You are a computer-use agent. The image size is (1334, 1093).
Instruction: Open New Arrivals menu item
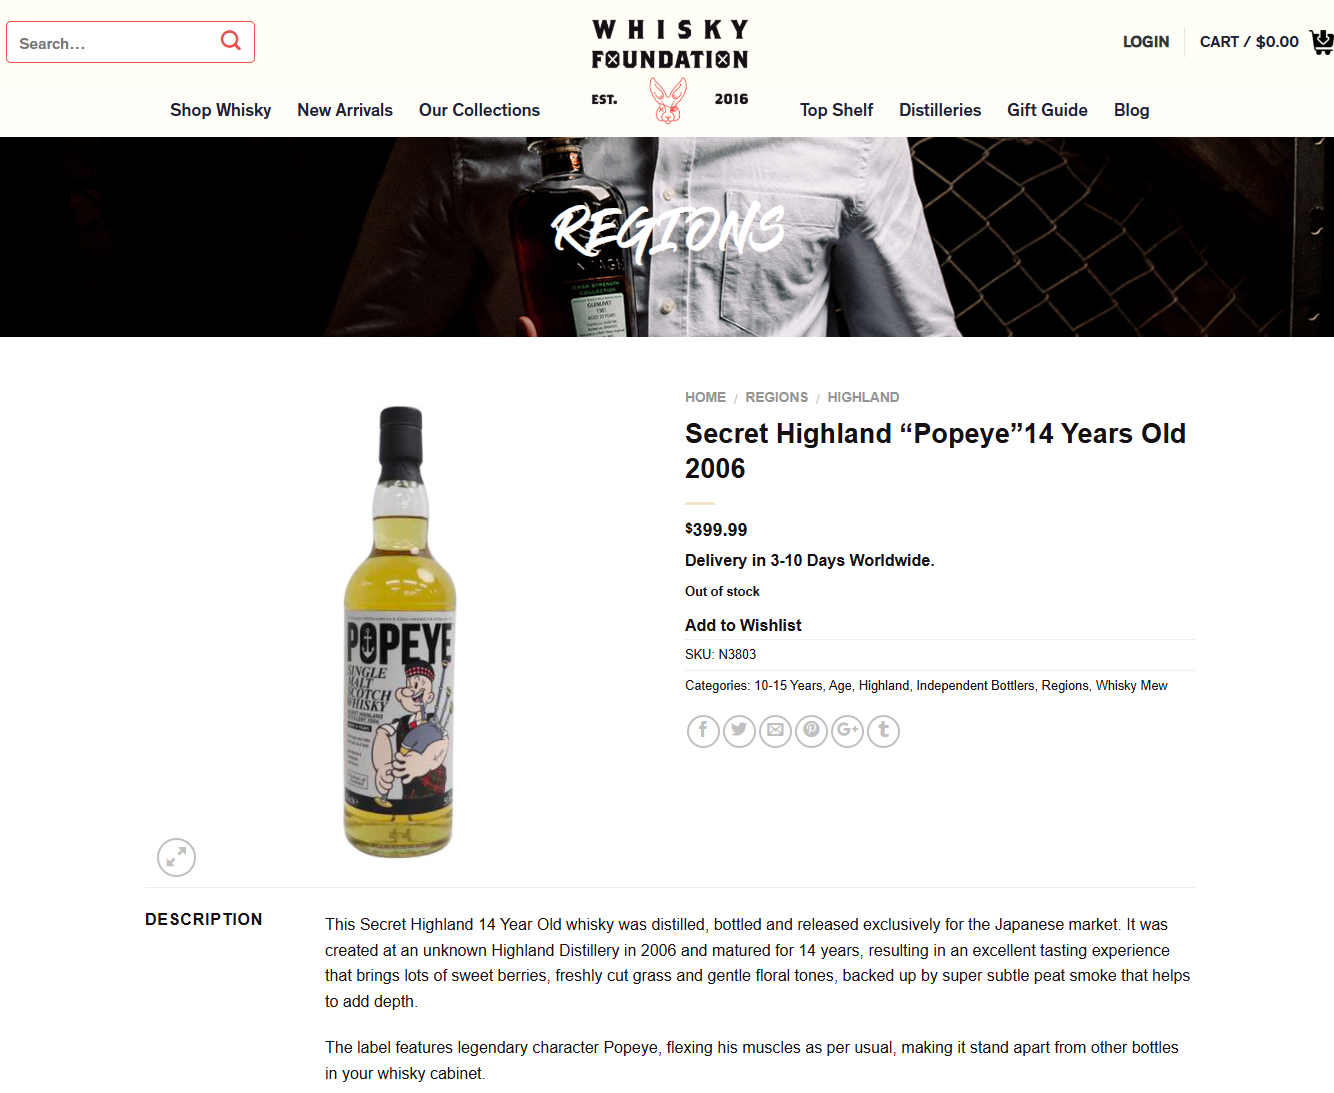click(x=345, y=110)
